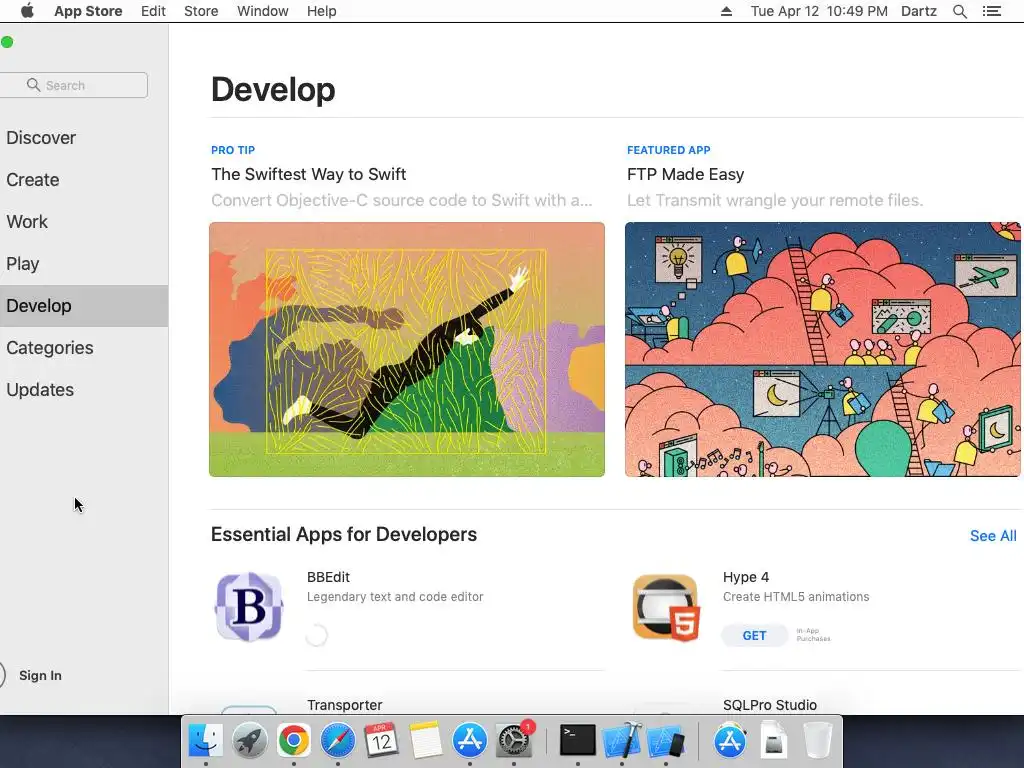Open the Store menu
Image resolution: width=1024 pixels, height=768 pixels.
click(x=200, y=11)
